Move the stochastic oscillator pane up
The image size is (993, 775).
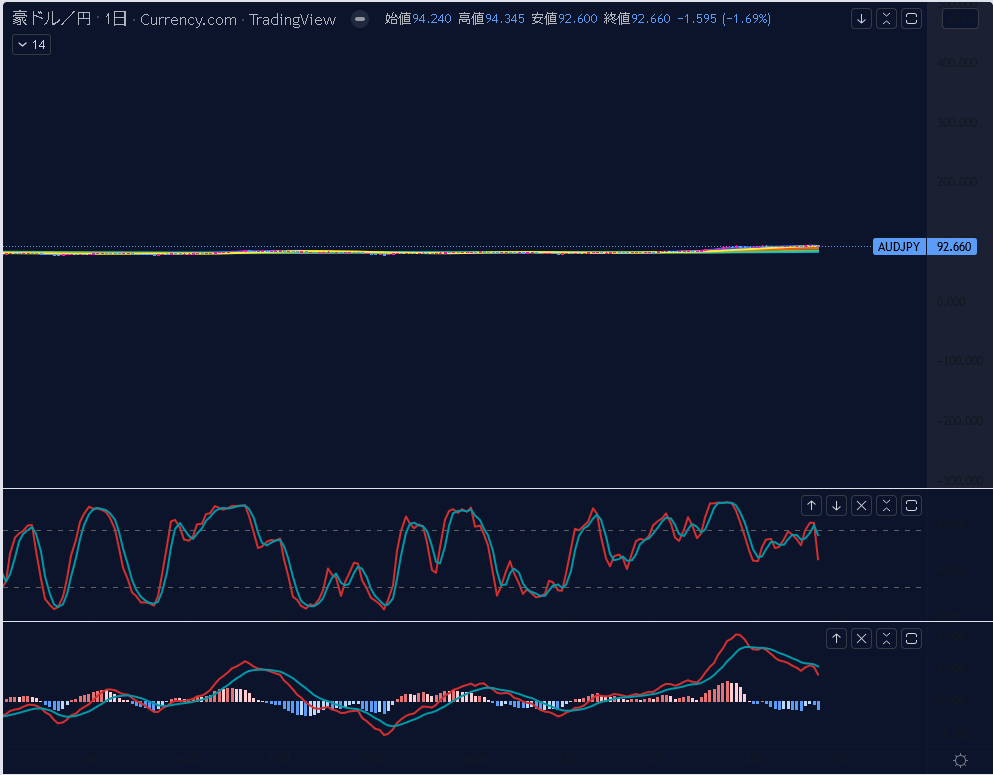[x=811, y=505]
